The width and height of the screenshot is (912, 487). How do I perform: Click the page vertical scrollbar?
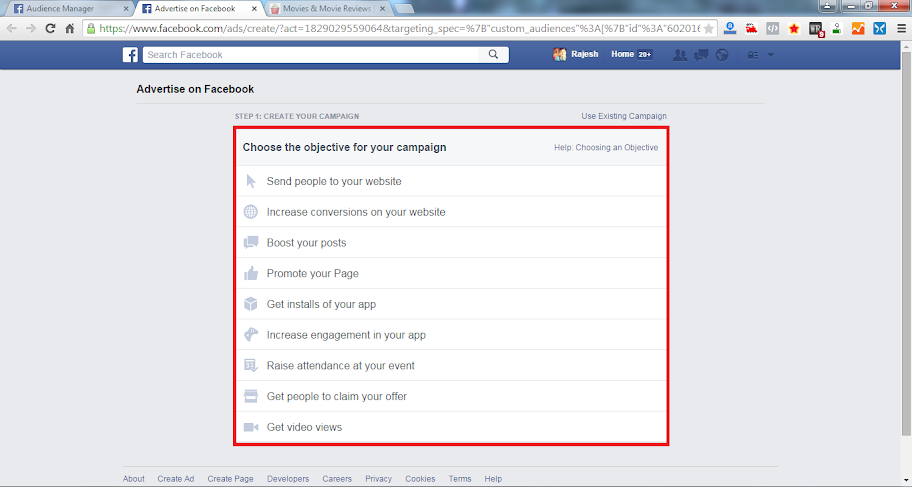[x=906, y=244]
